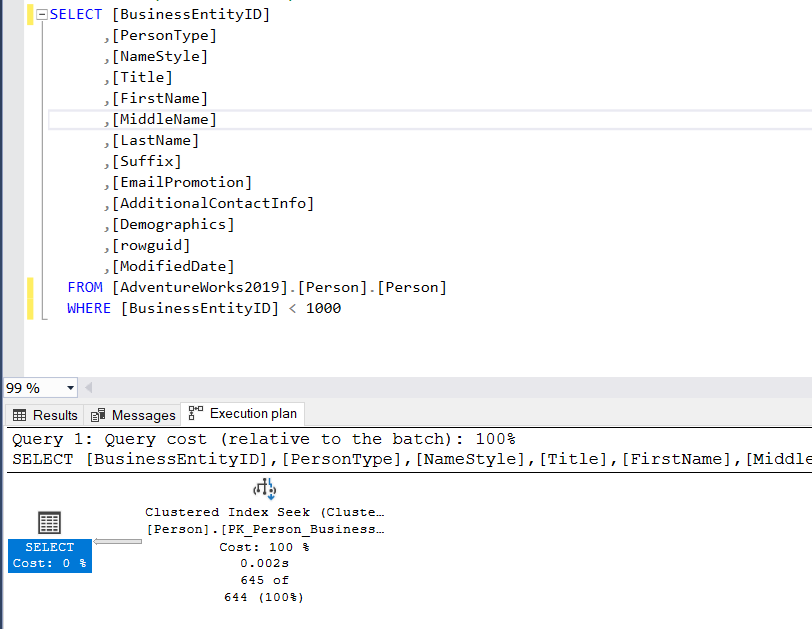Screen dimensions: 812x629
Task: Click the WHERE keyword
Action: [89, 308]
